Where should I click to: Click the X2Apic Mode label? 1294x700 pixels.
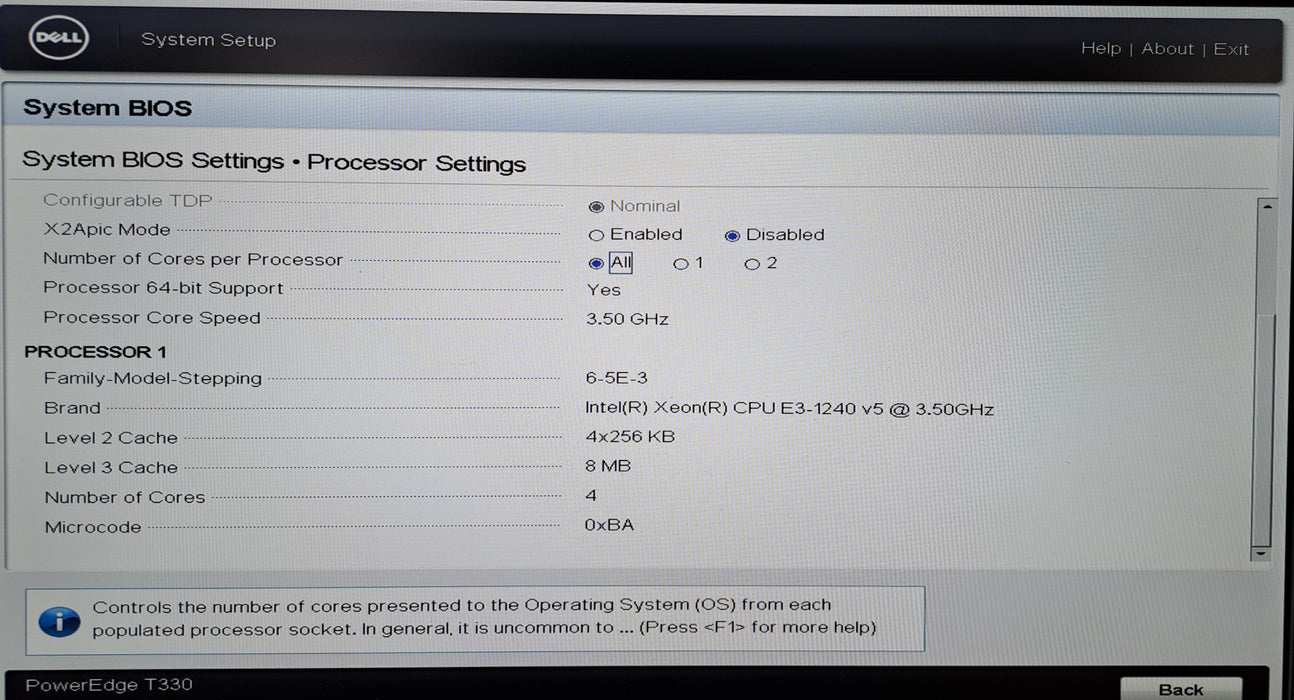coord(106,230)
